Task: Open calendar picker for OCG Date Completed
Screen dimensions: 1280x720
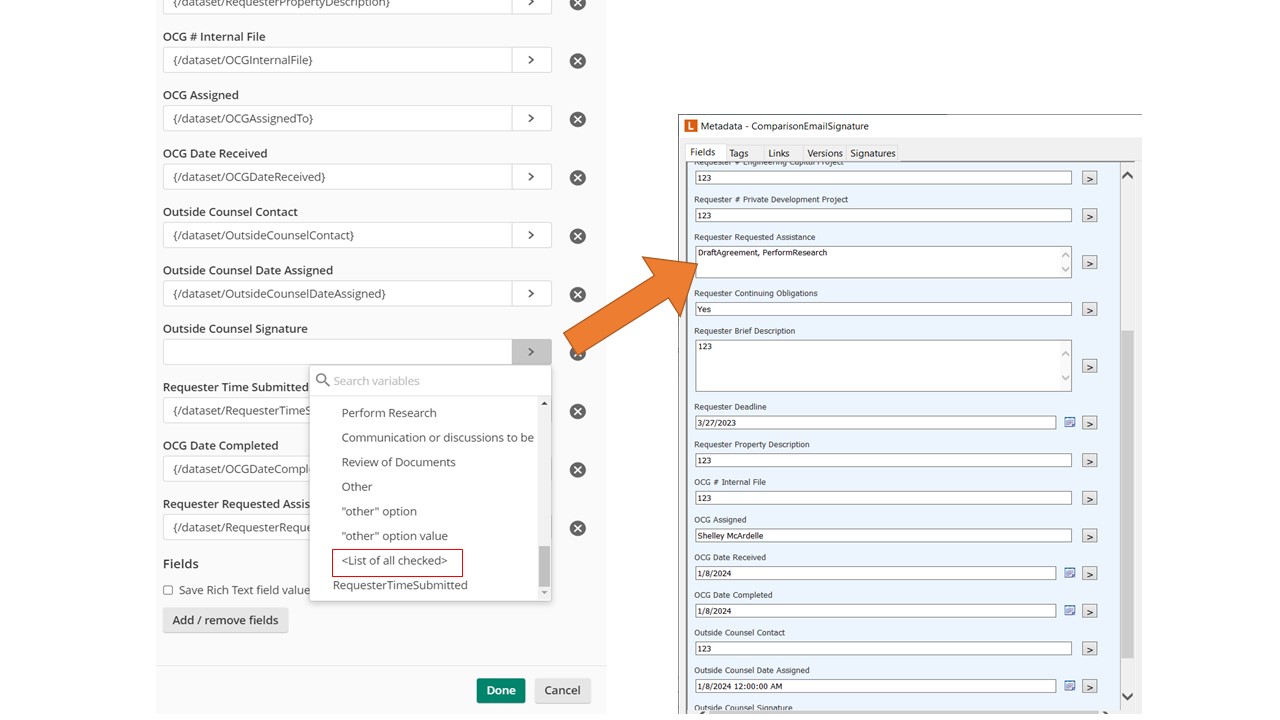Action: click(1069, 611)
